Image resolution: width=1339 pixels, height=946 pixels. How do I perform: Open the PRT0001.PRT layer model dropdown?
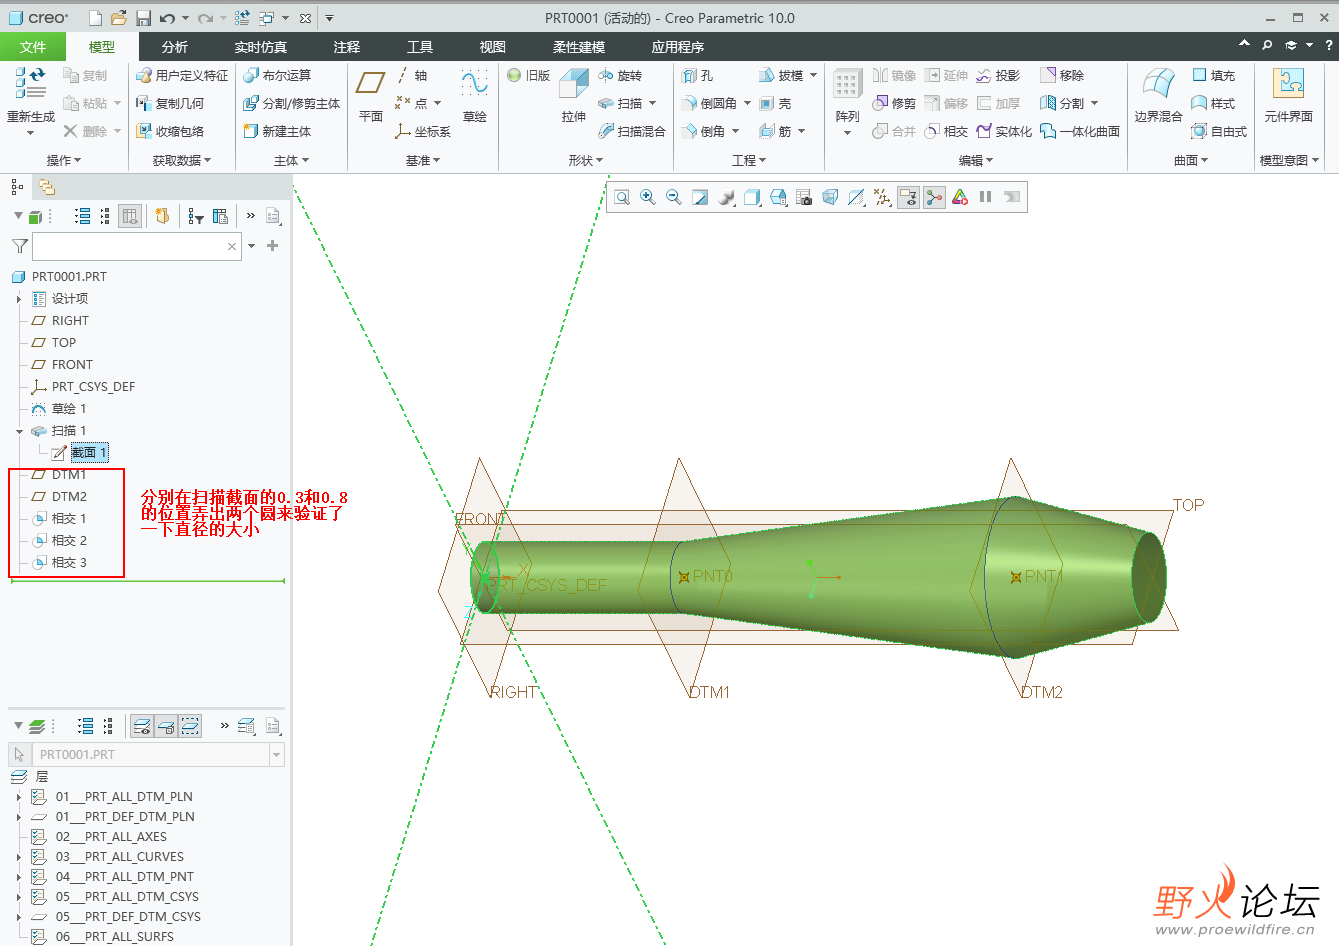click(x=277, y=755)
